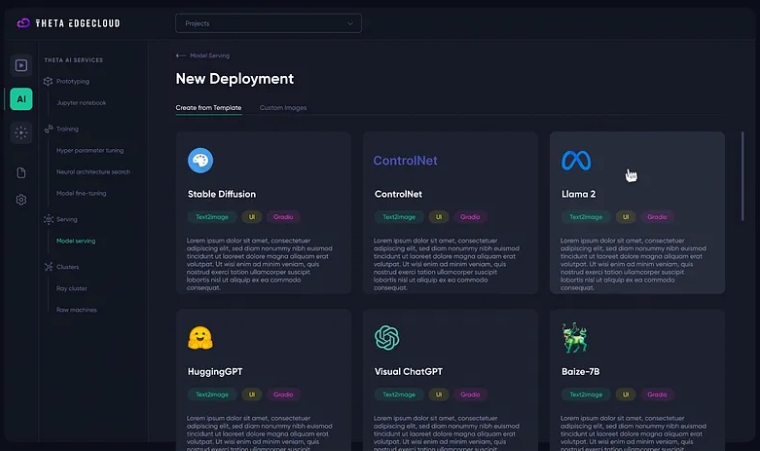Click the Meta logo on Llama 2
This screenshot has width=760, height=451.
pos(576,161)
